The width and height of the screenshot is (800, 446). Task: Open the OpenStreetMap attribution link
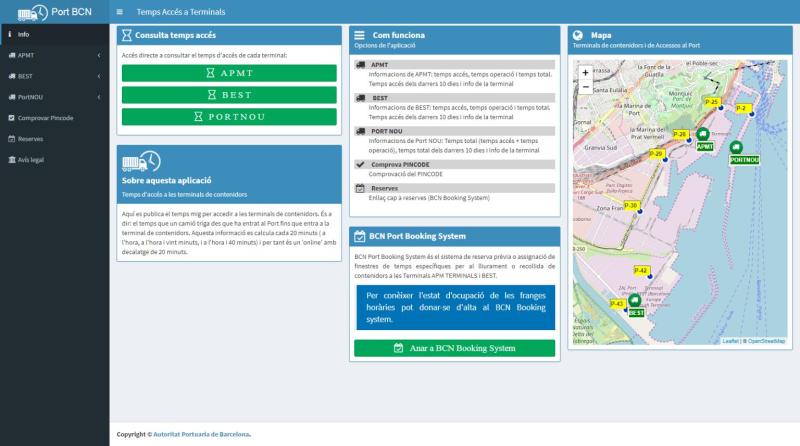coord(766,341)
